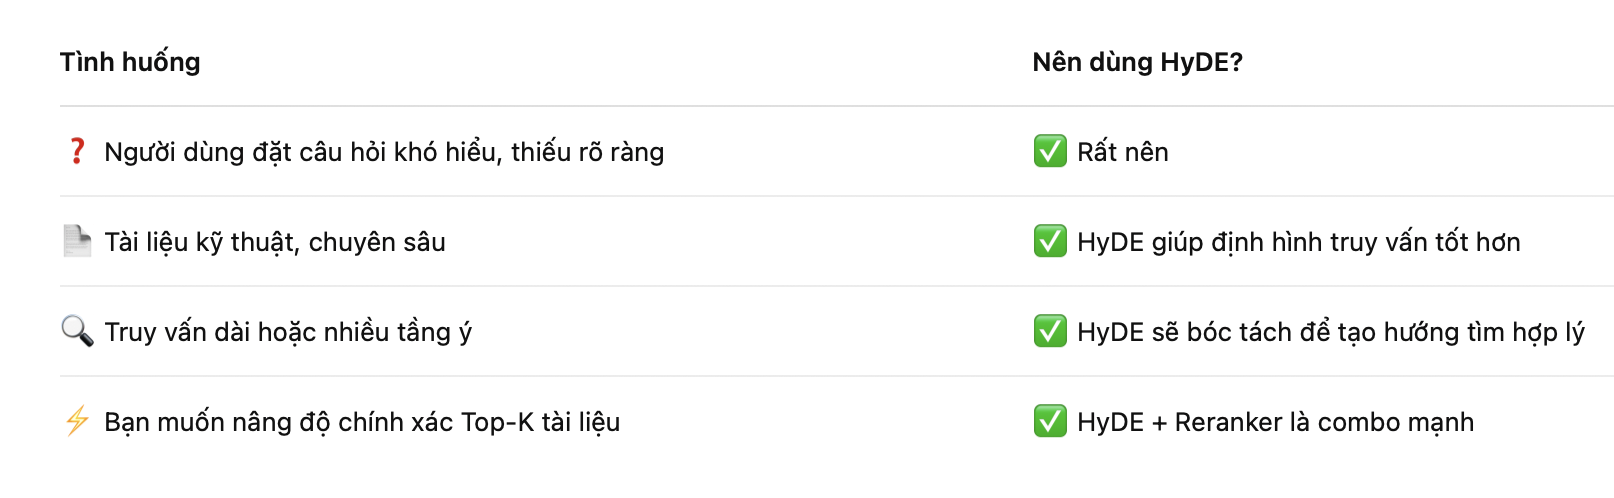The image size is (1614, 498).
Task: Click the word 'Reranker' in last row
Action: (x=1228, y=422)
